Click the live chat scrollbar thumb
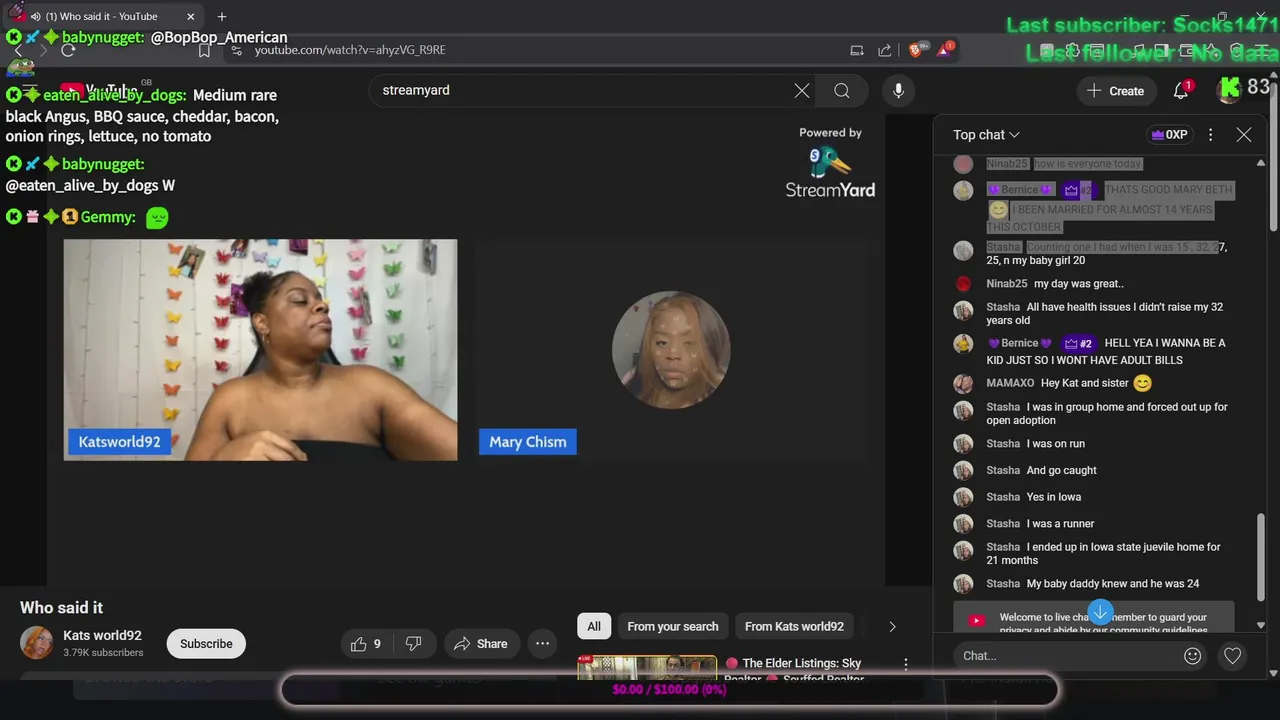Screen dimensions: 1280x720 (1261, 558)
